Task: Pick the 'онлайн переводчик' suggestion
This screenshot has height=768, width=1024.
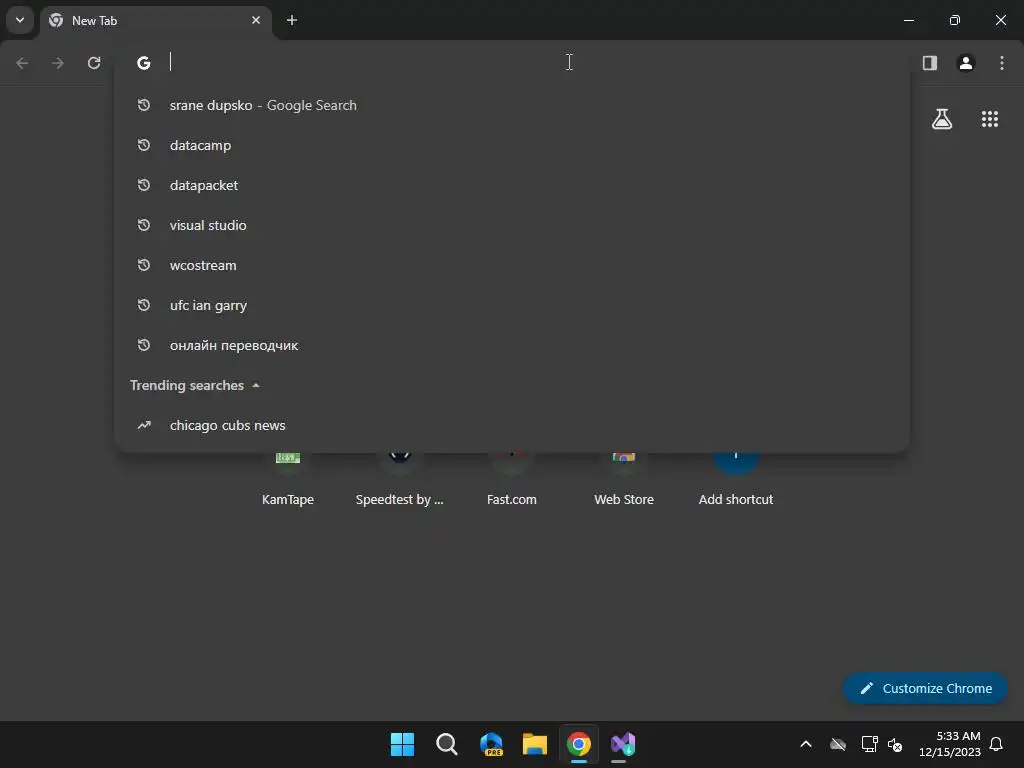Action: (x=512, y=345)
